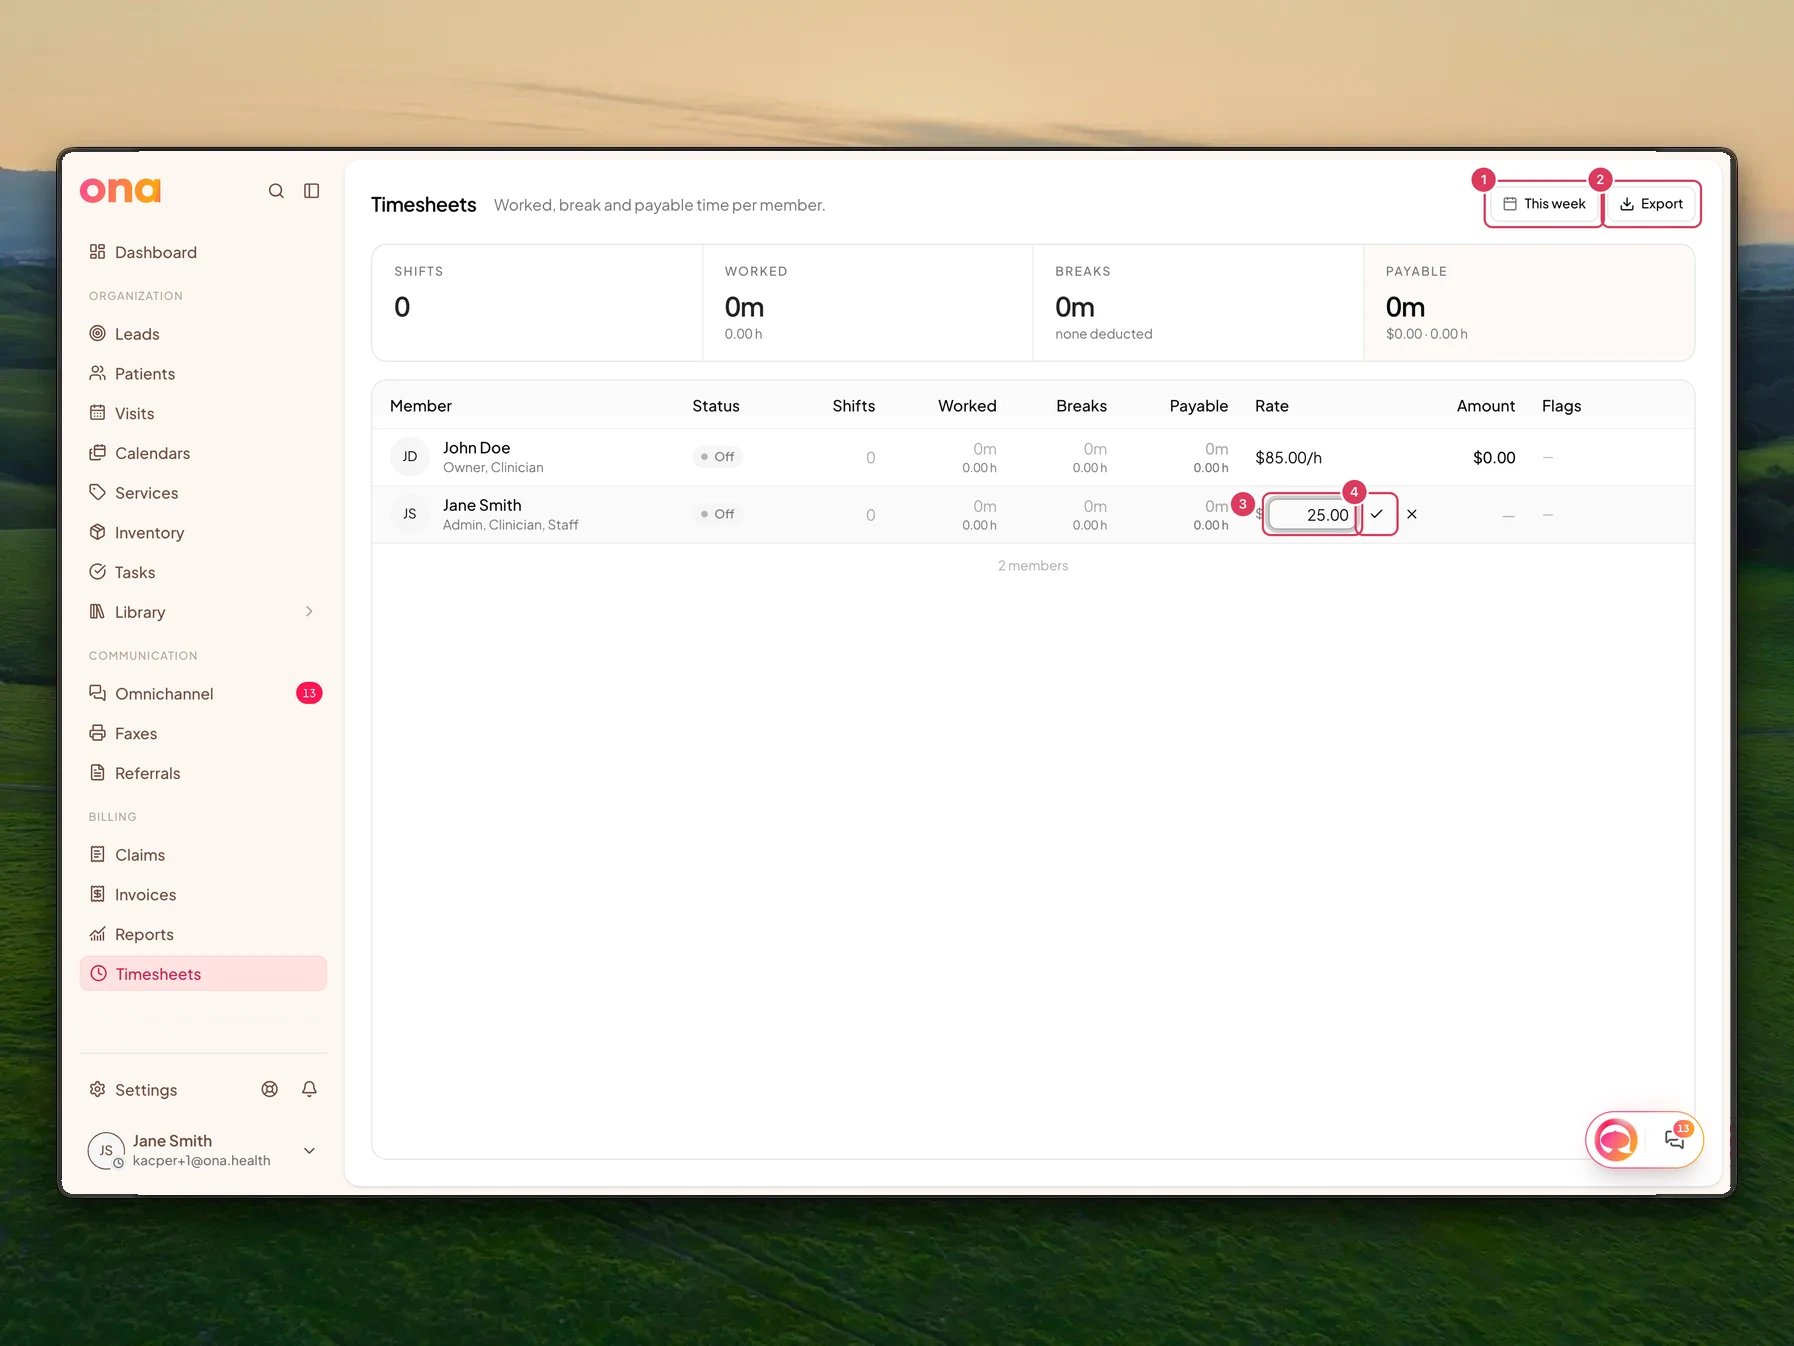Open the floating messages icon with 13 badge
Screen dimensions: 1794x1346
(x=1675, y=1139)
